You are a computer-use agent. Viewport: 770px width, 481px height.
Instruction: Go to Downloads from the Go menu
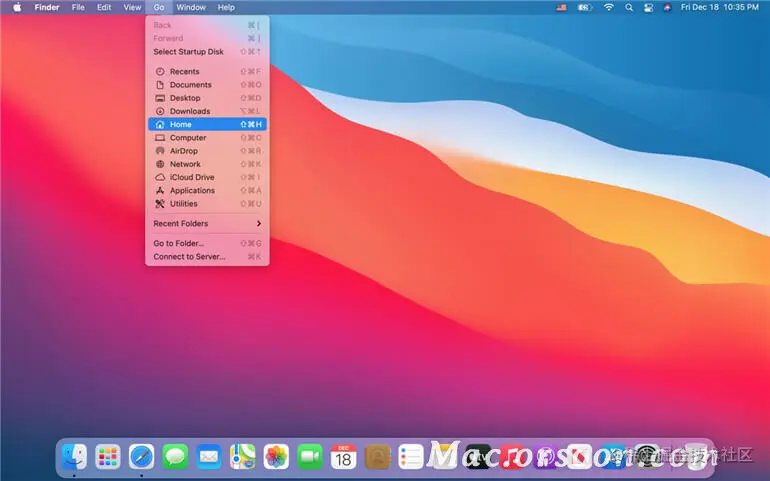[x=207, y=111]
